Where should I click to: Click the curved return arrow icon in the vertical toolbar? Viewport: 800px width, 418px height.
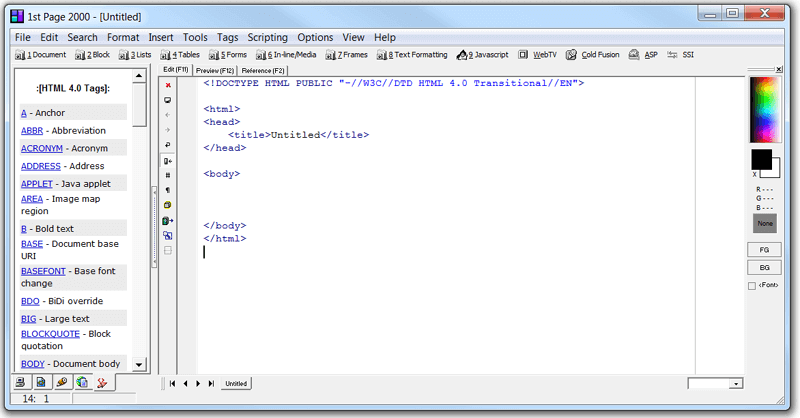[x=168, y=145]
